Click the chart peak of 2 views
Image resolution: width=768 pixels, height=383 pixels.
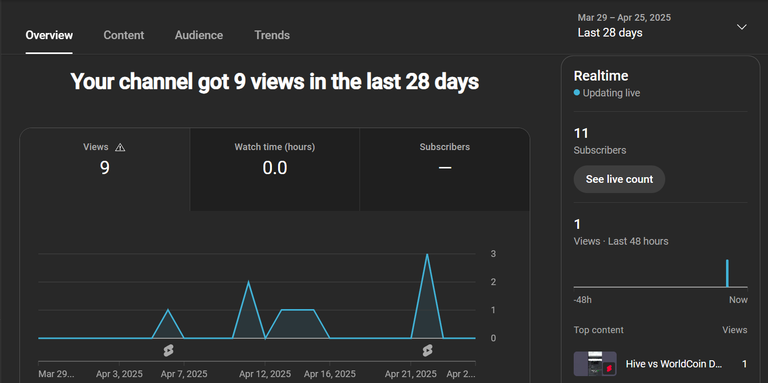248,283
